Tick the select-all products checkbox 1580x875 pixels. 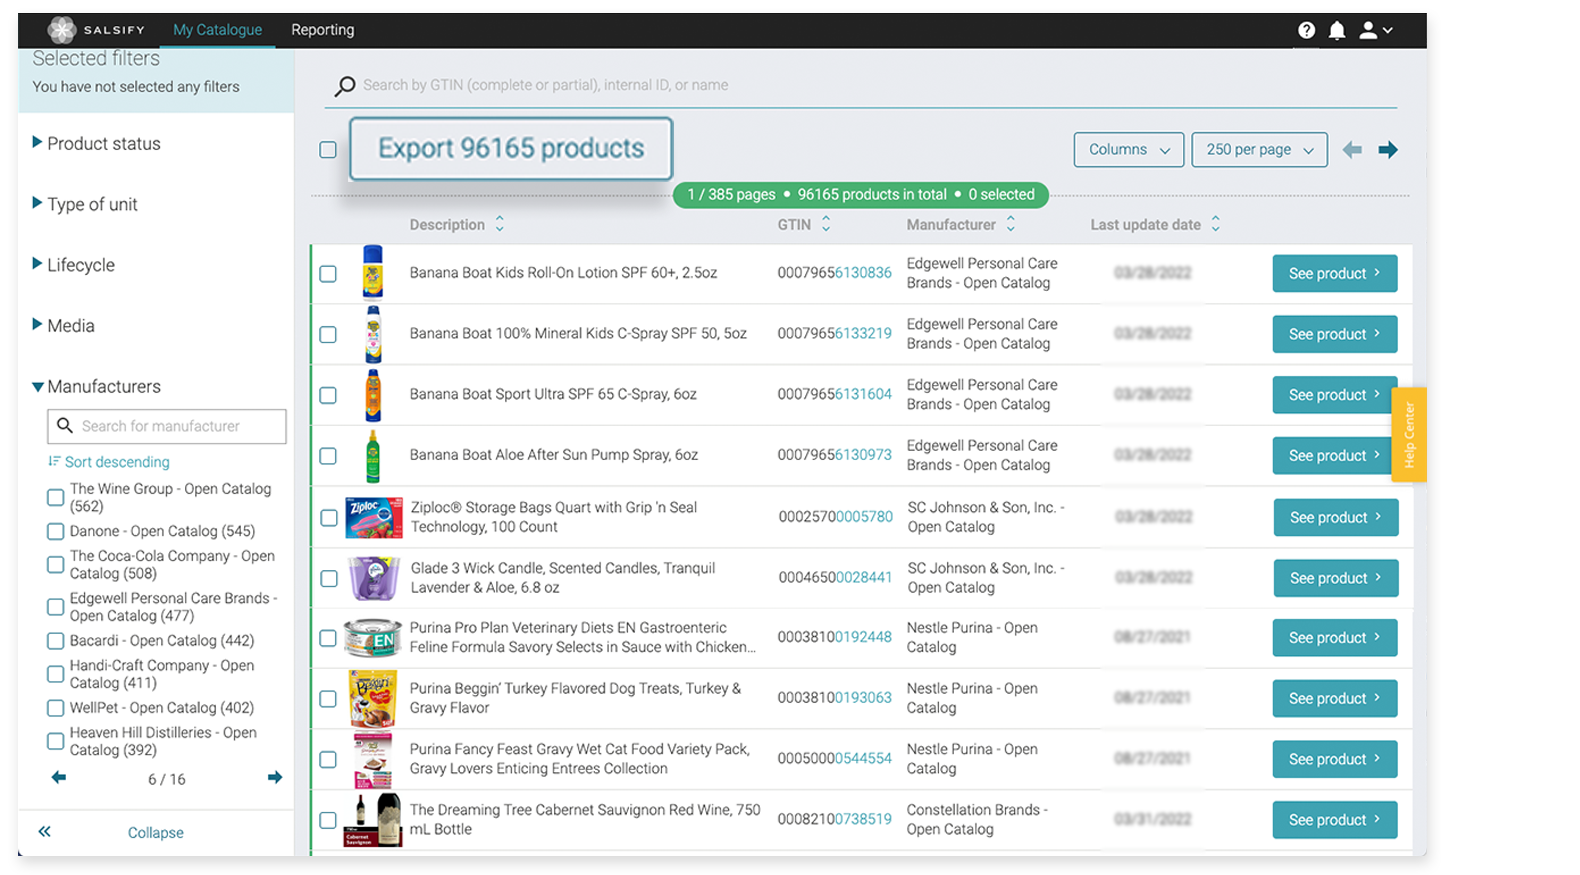(x=328, y=150)
